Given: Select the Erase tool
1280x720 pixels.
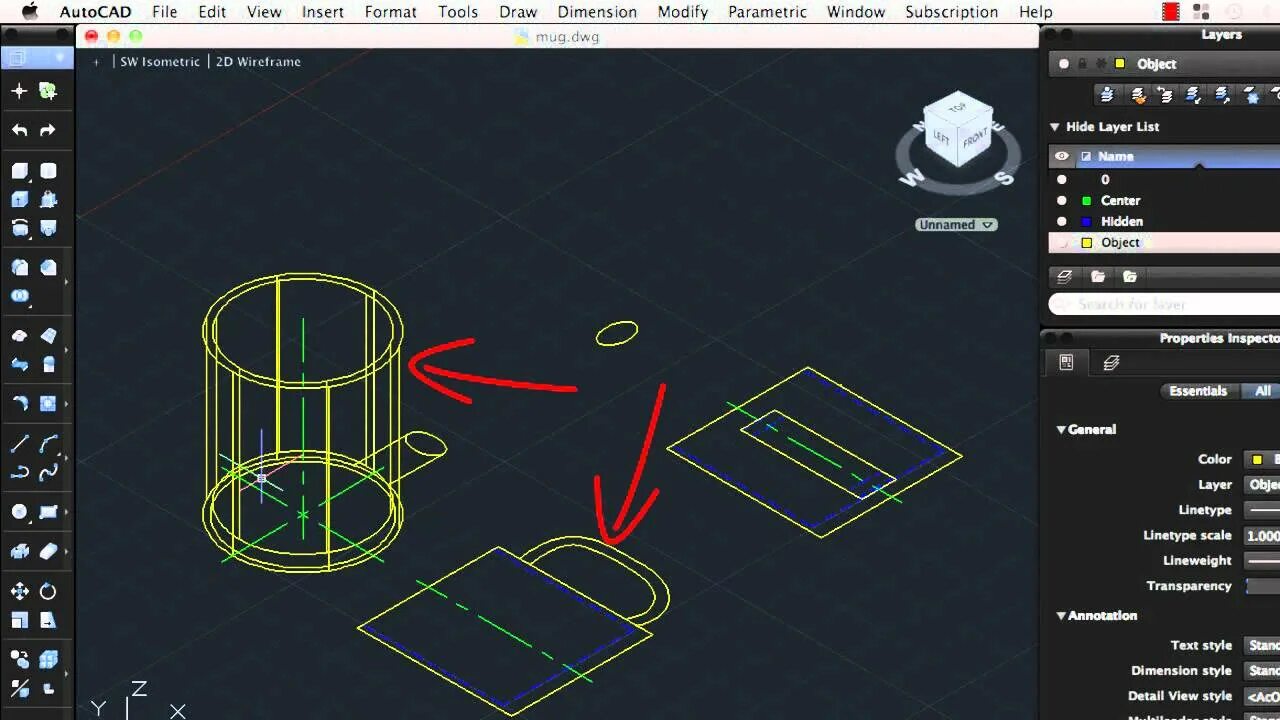Looking at the screenshot, I should click(x=48, y=551).
